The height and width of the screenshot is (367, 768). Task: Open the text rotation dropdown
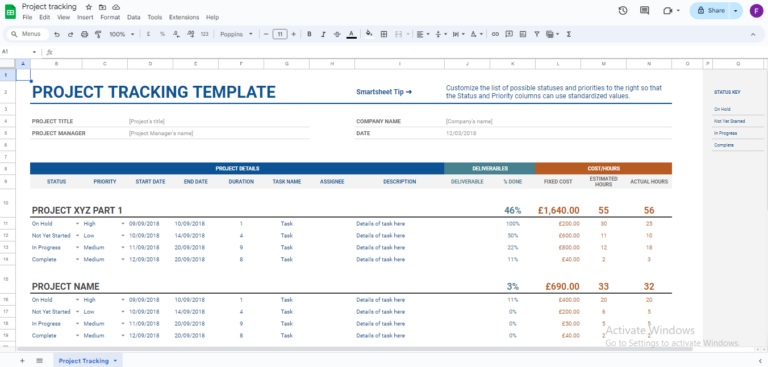coord(476,34)
